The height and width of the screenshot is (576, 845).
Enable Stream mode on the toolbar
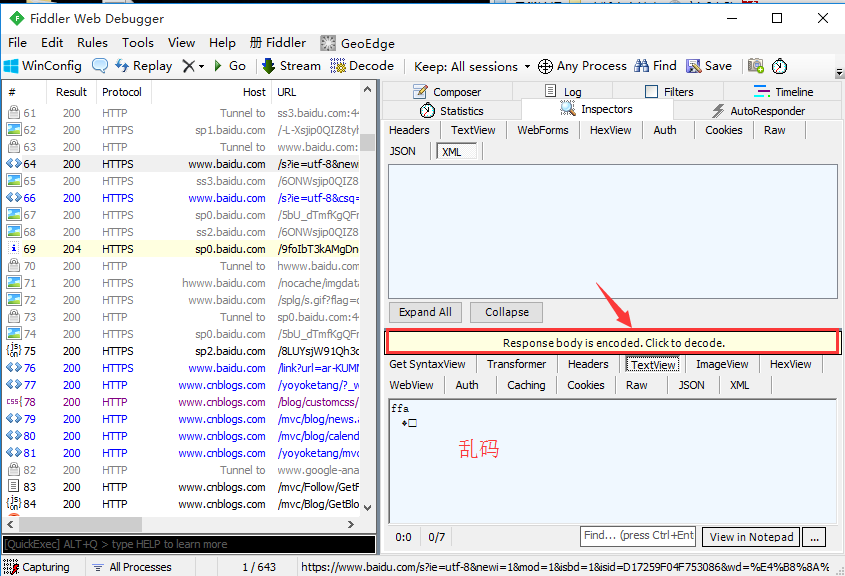291,66
